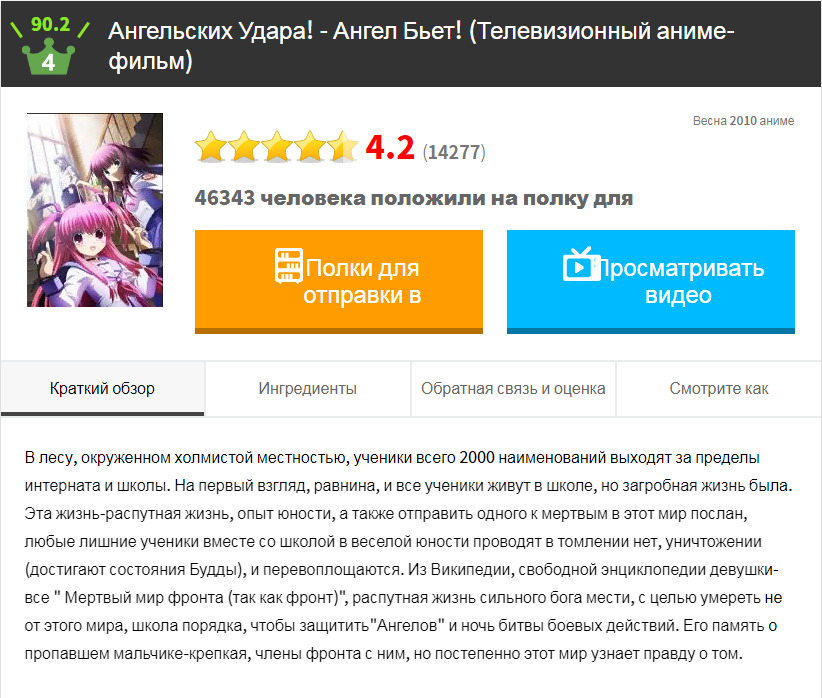Switch to the Смотрите как tab
Screen dimensions: 822x698
point(719,389)
